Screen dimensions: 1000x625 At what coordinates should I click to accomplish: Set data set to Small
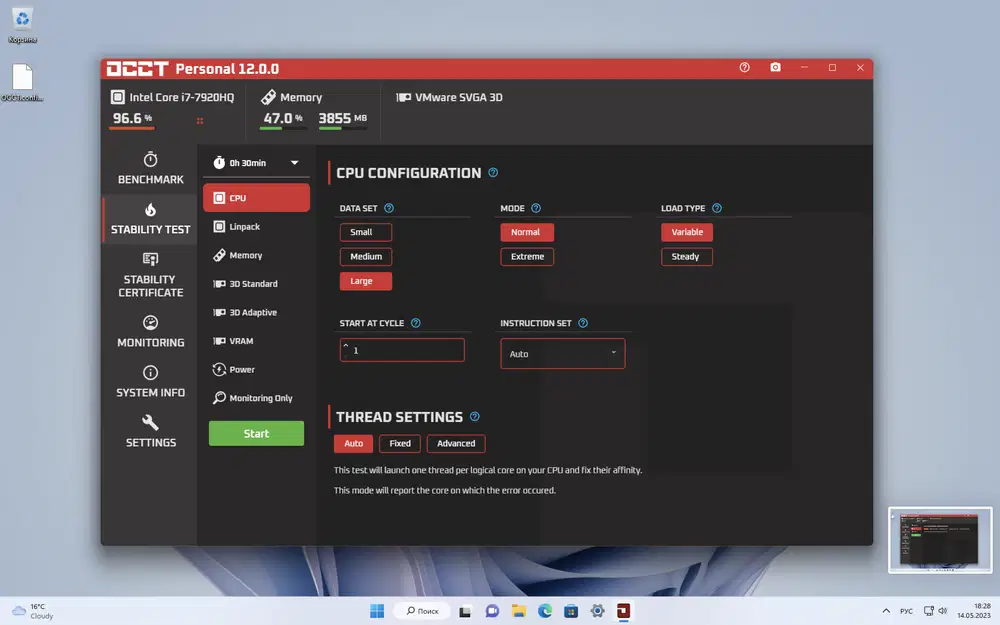pos(365,232)
